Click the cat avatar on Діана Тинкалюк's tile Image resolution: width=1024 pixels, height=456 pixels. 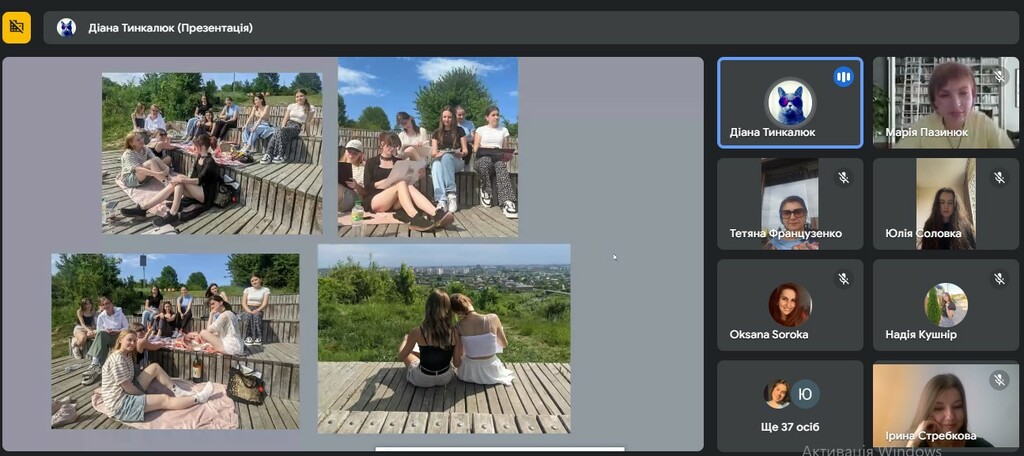pyautogui.click(x=790, y=102)
